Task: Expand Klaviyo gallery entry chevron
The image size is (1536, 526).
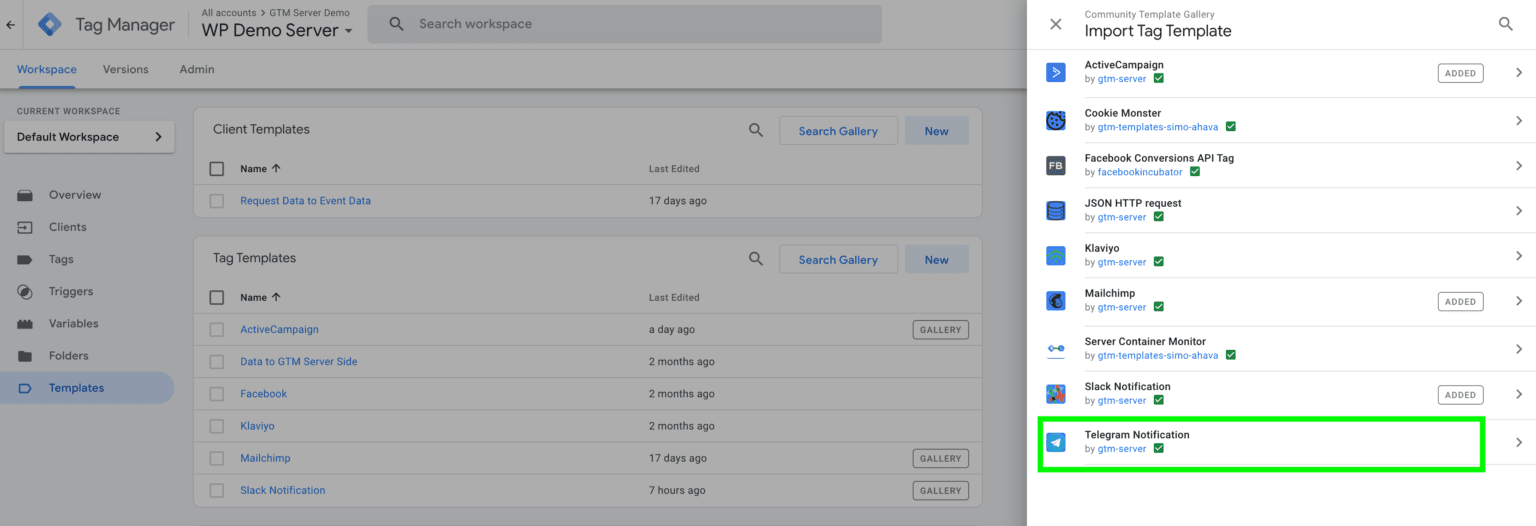Action: [1519, 255]
